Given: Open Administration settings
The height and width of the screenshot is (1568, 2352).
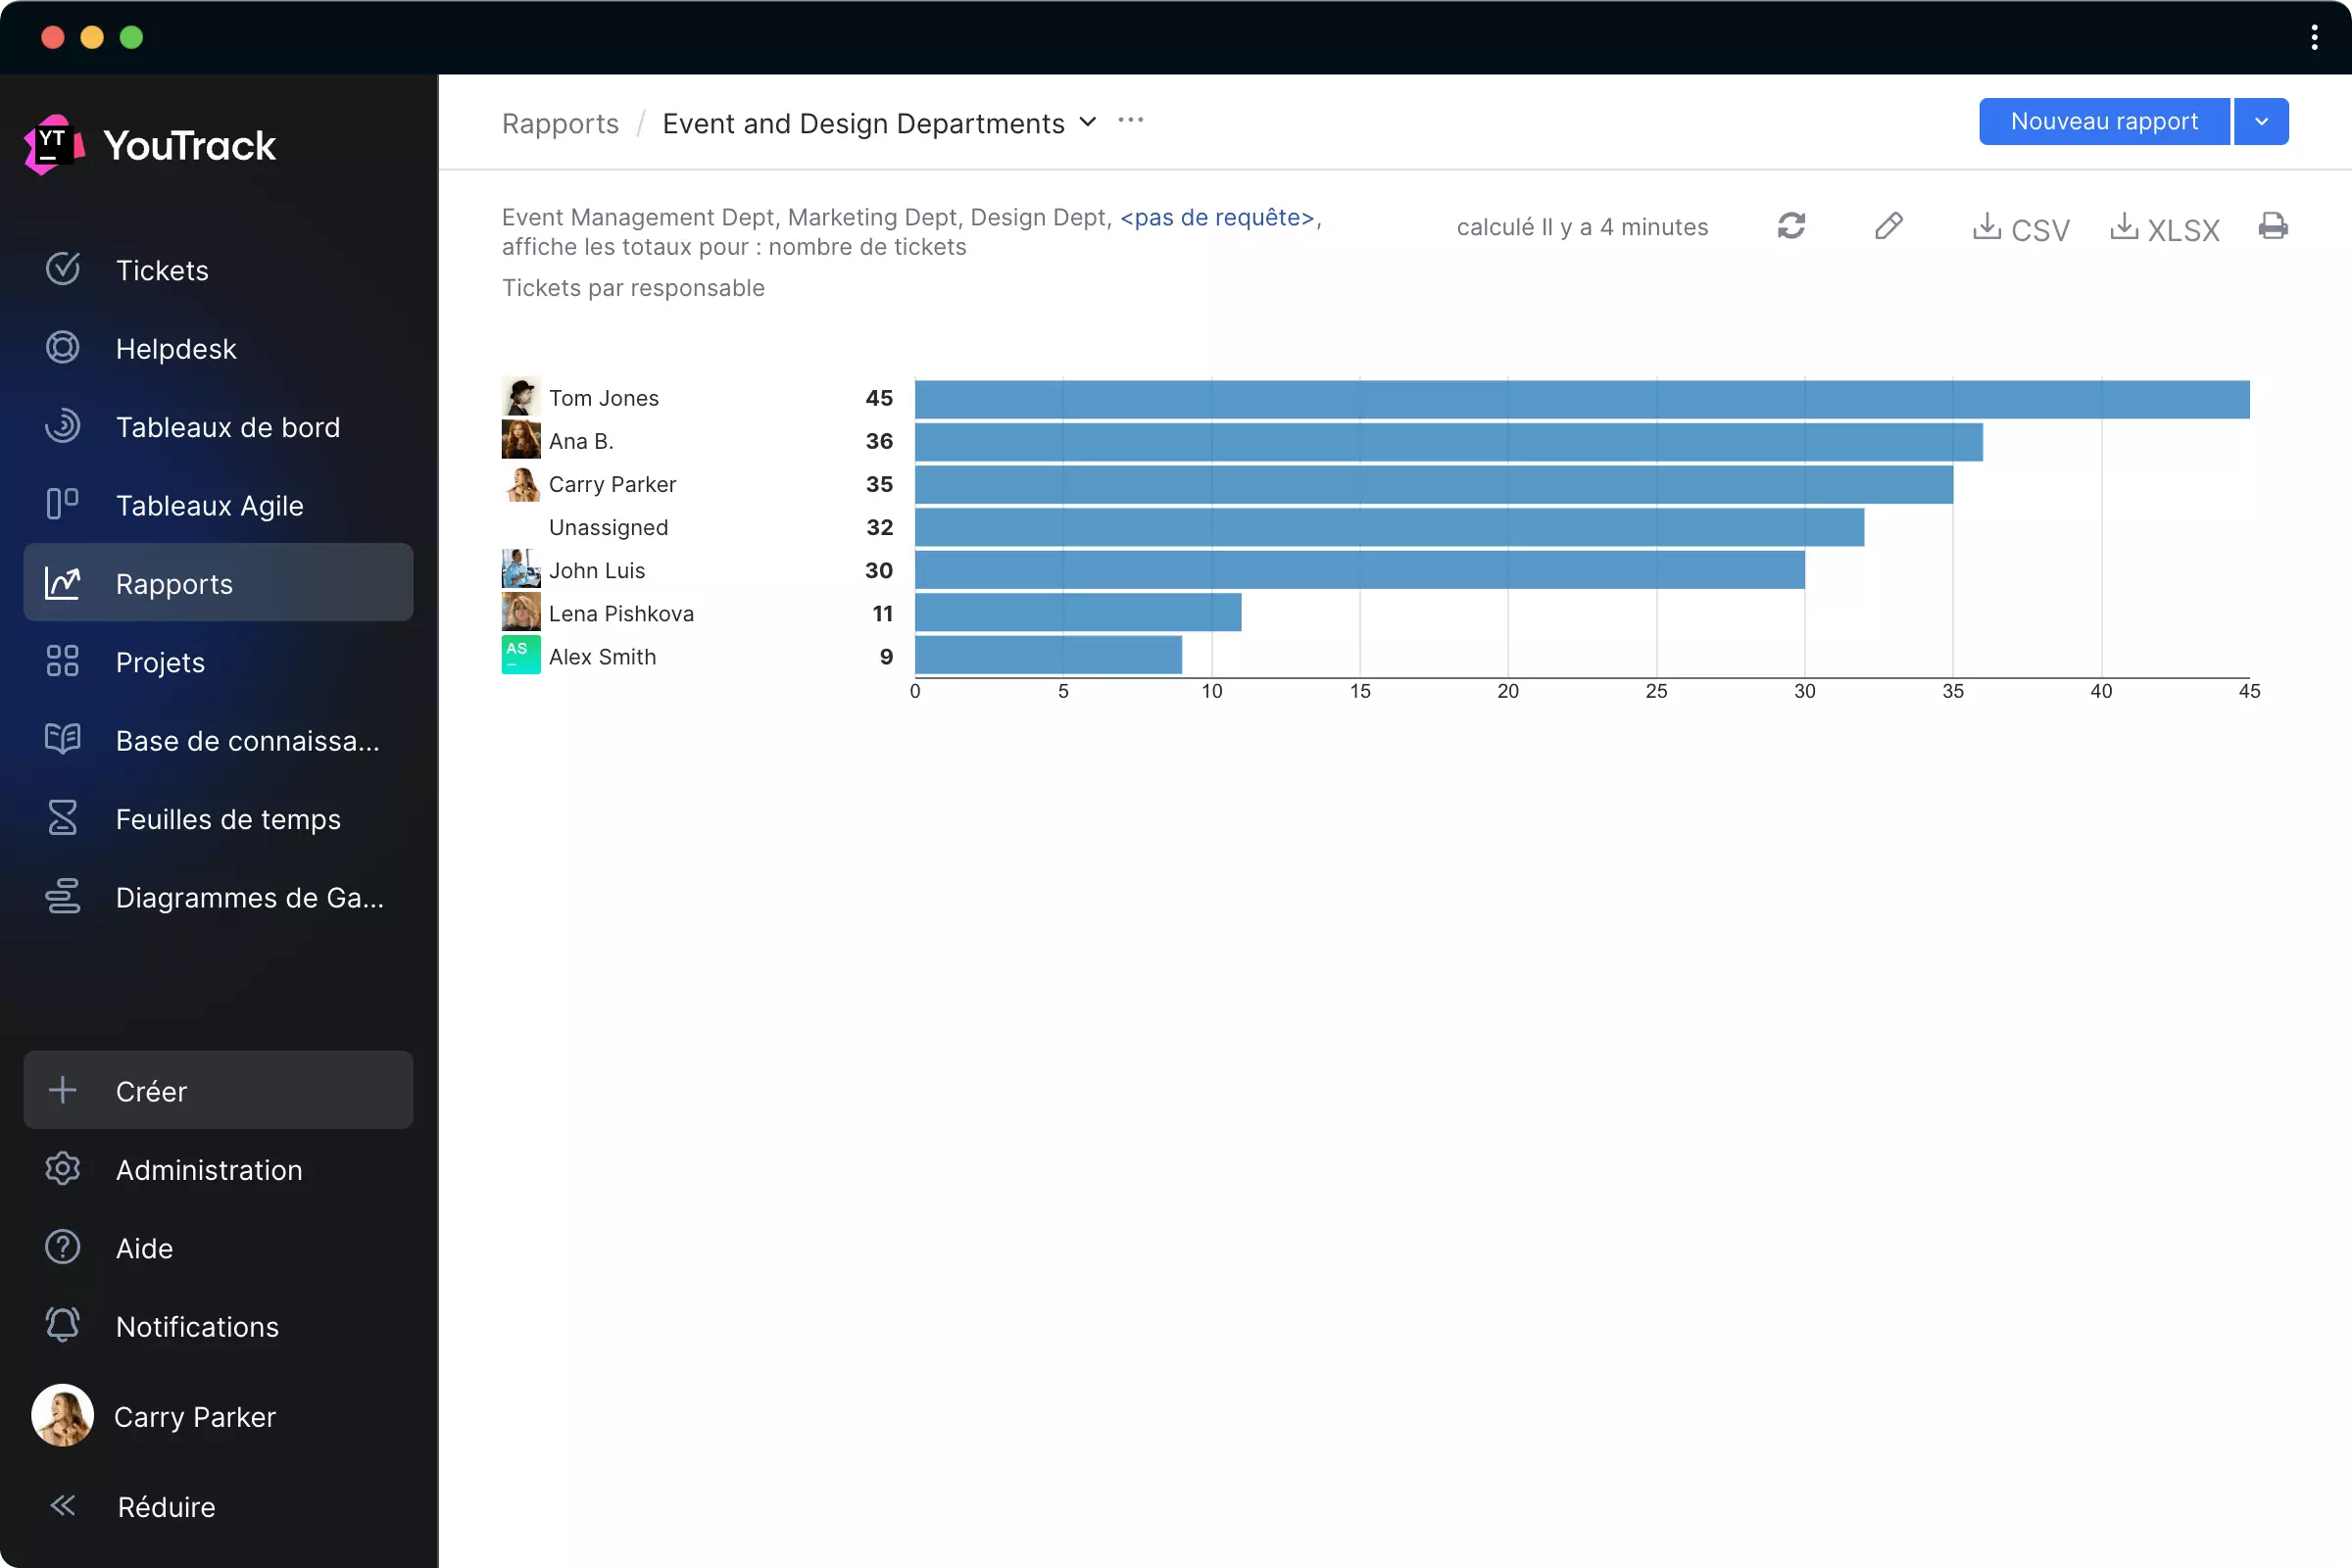Looking at the screenshot, I should (209, 1170).
